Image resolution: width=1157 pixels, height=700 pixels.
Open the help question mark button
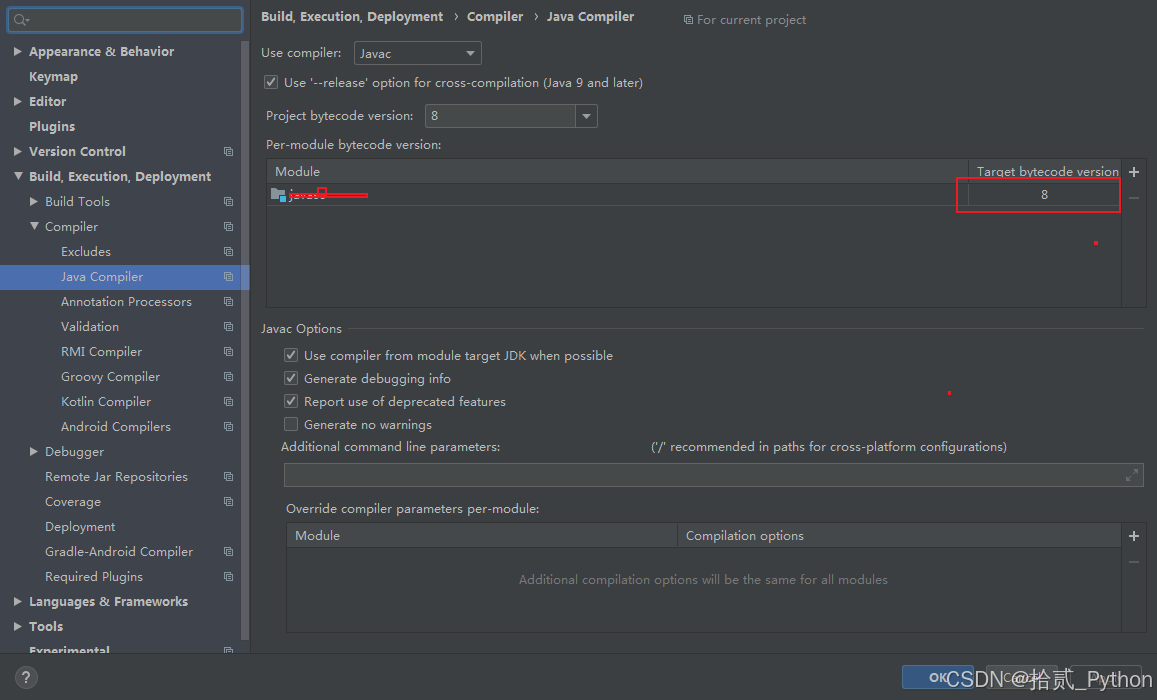point(26,677)
